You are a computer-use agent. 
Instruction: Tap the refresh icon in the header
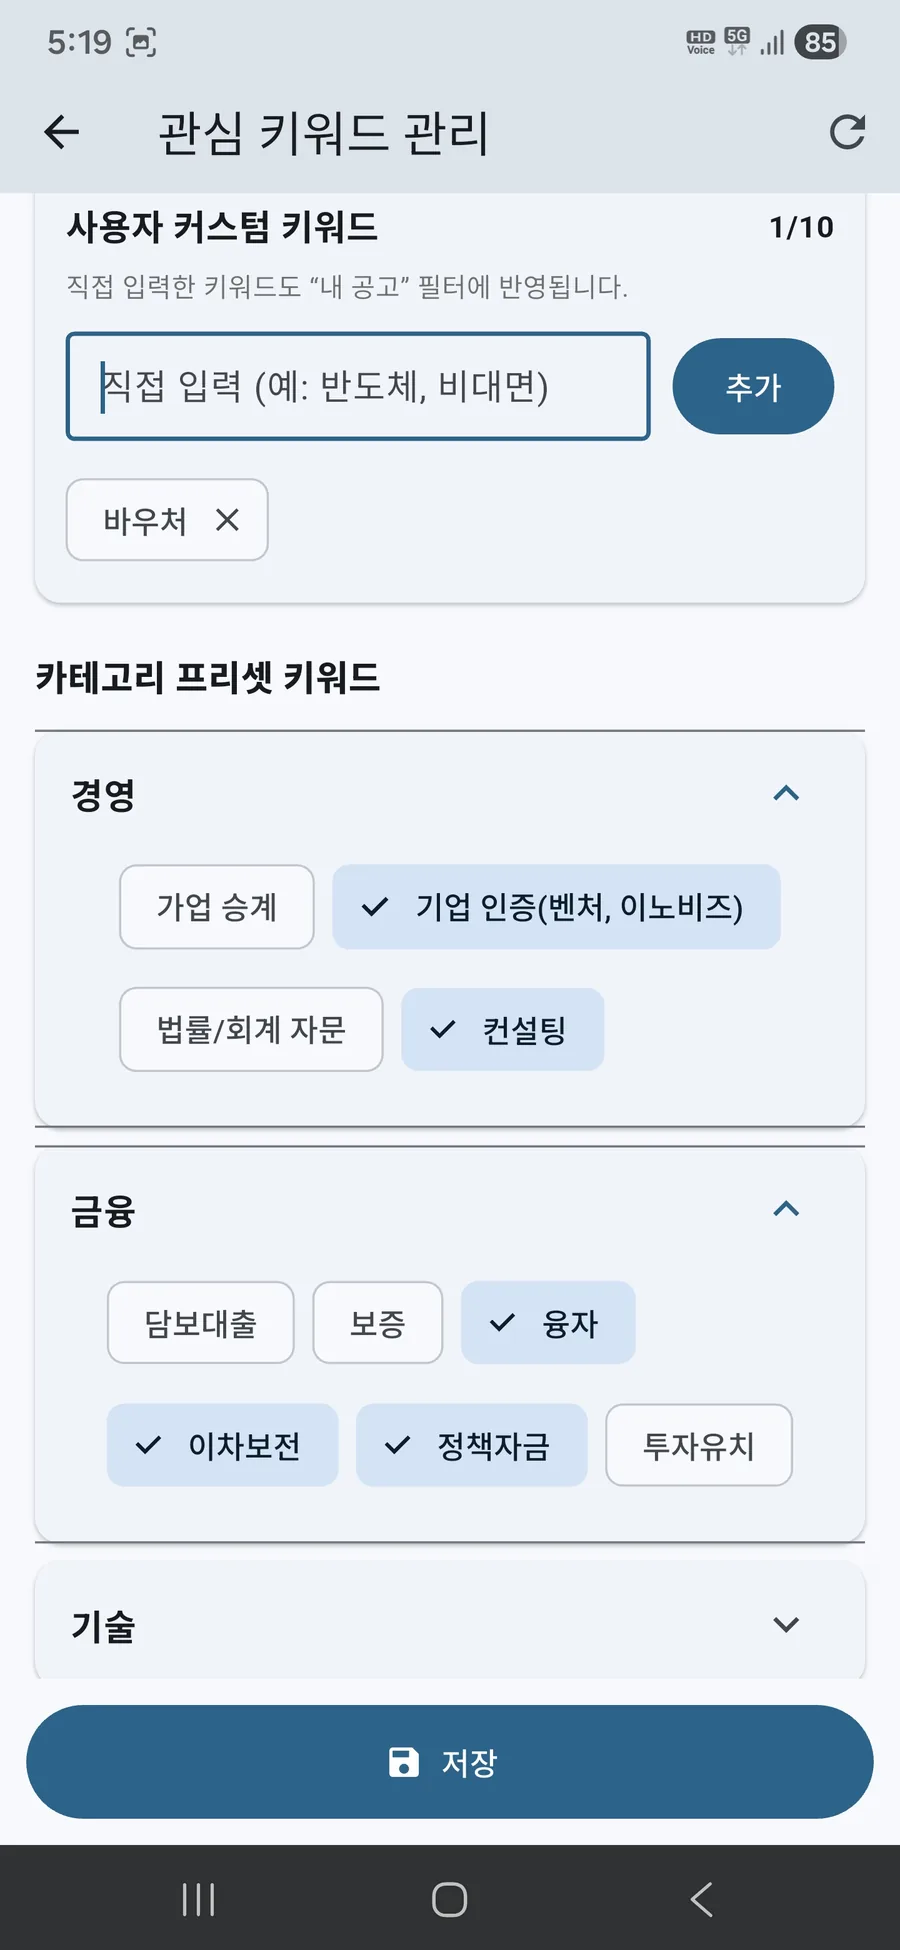[x=847, y=131]
